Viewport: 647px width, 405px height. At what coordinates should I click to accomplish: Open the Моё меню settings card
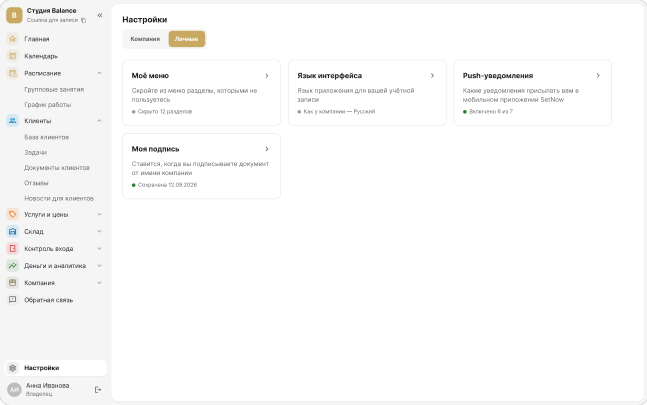pos(201,93)
